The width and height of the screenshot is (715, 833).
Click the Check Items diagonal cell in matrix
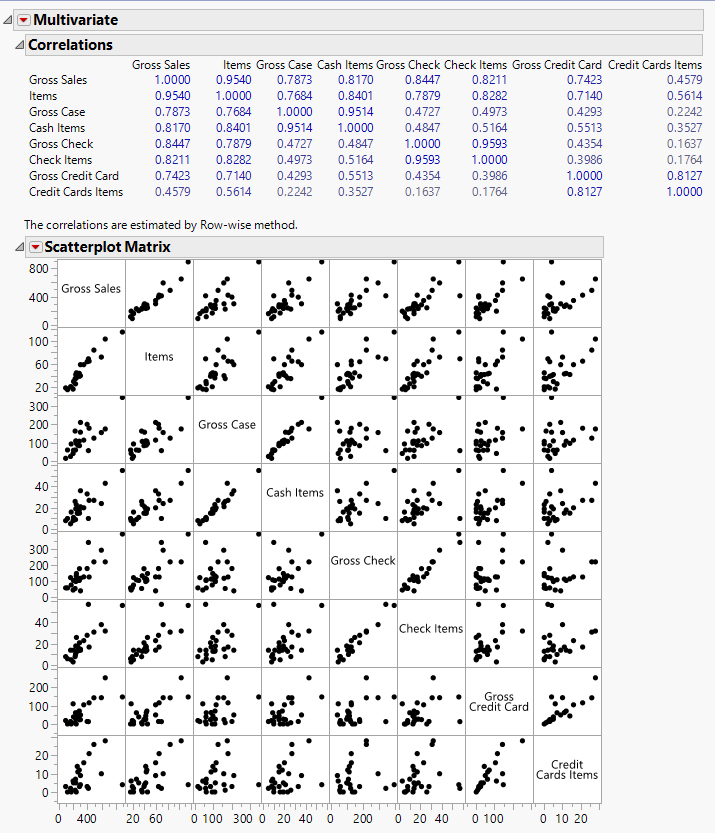tap(431, 633)
